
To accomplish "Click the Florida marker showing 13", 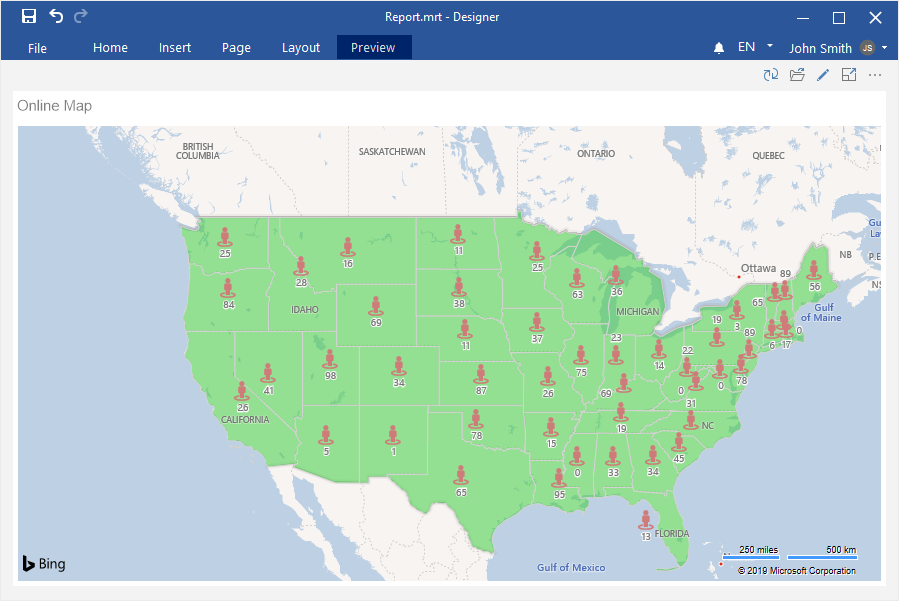I will (x=646, y=520).
